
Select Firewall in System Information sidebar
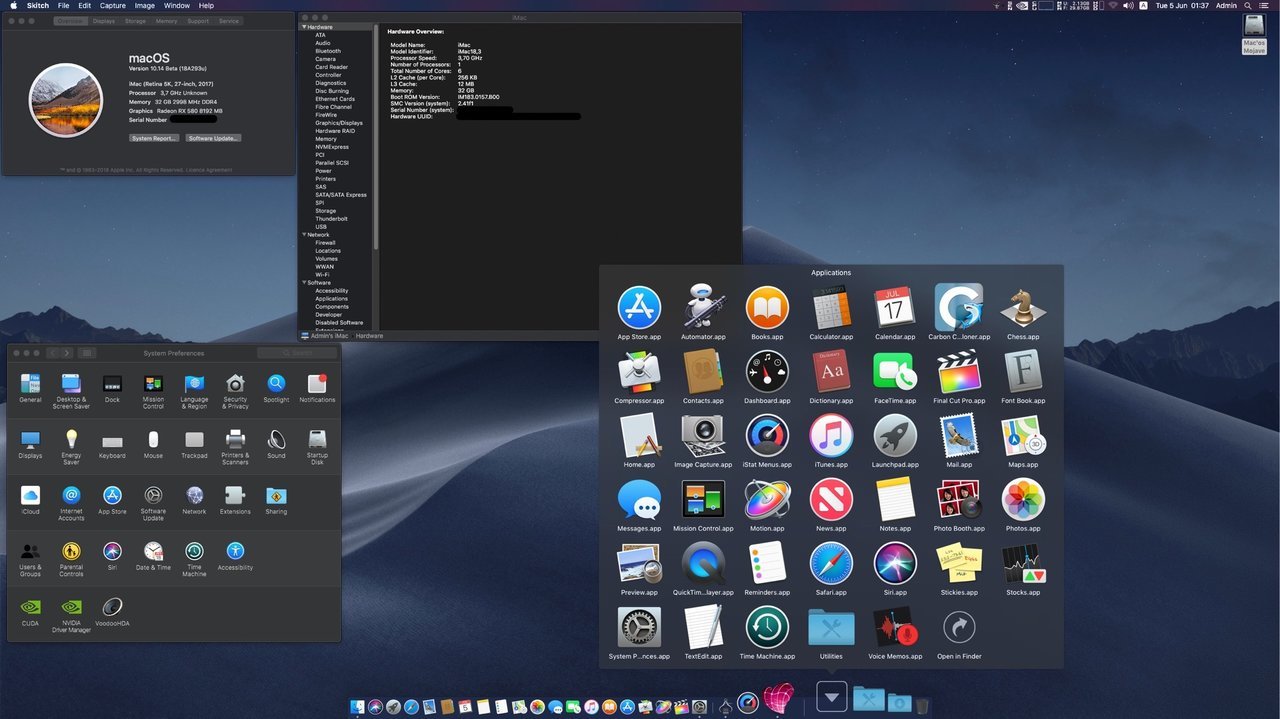pos(325,243)
